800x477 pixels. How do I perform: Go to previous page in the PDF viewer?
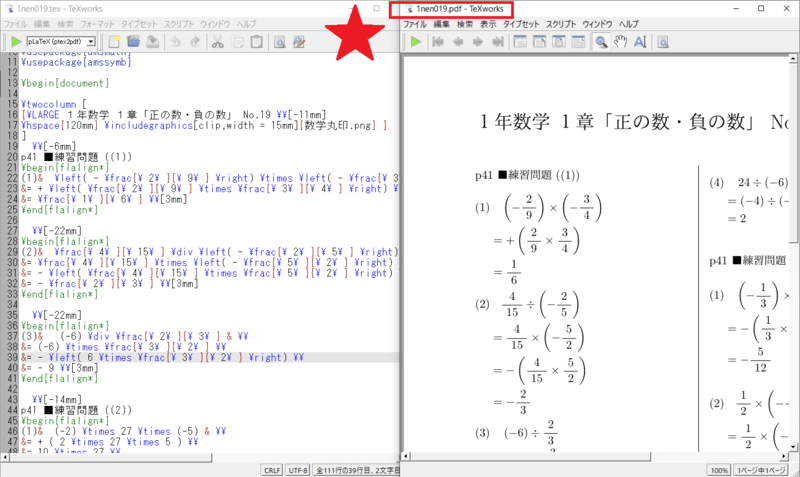[458, 42]
